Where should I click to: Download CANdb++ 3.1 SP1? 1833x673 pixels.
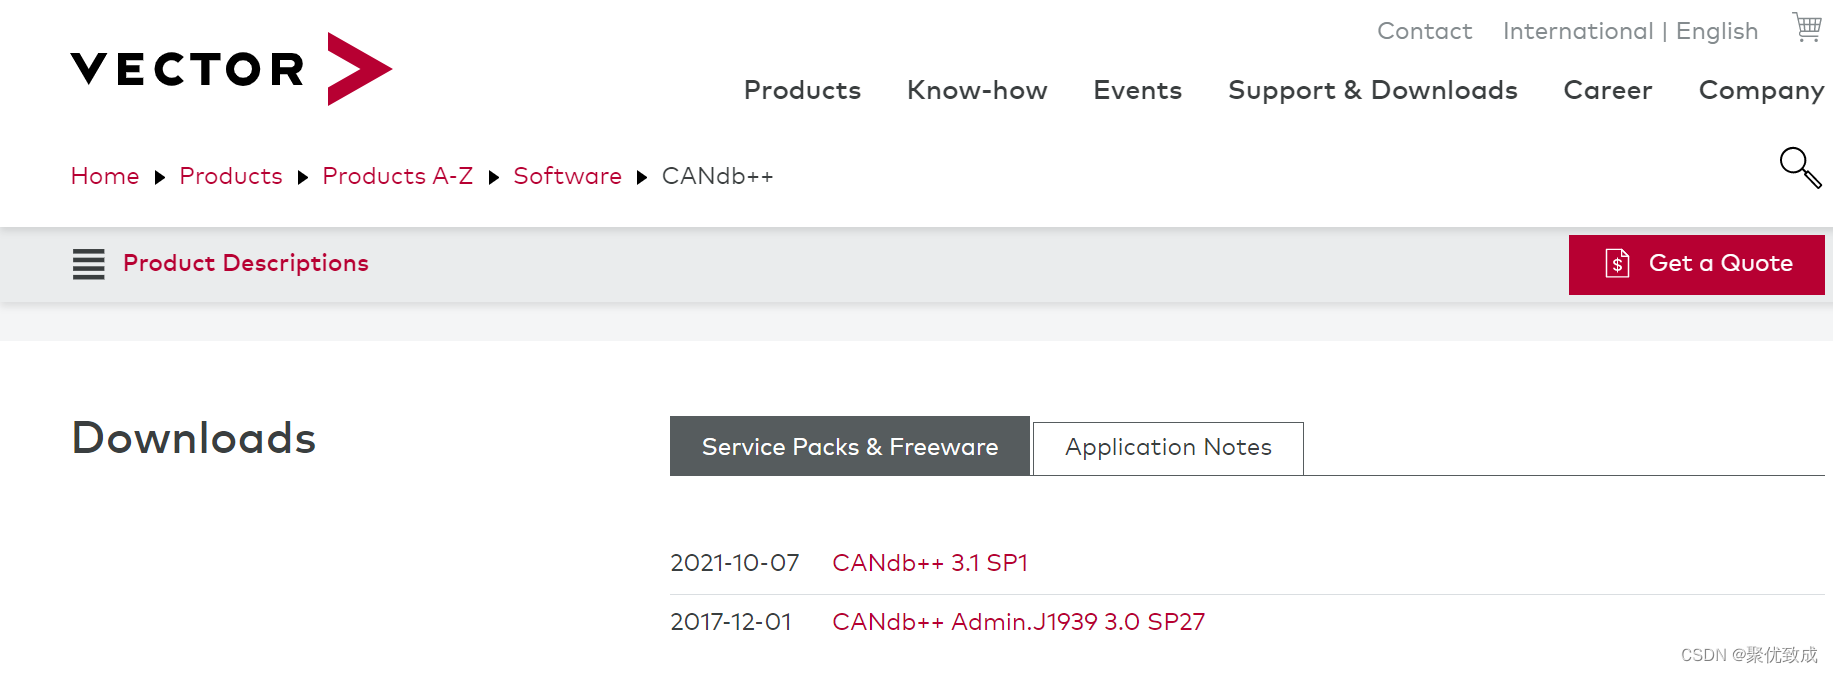[930, 563]
